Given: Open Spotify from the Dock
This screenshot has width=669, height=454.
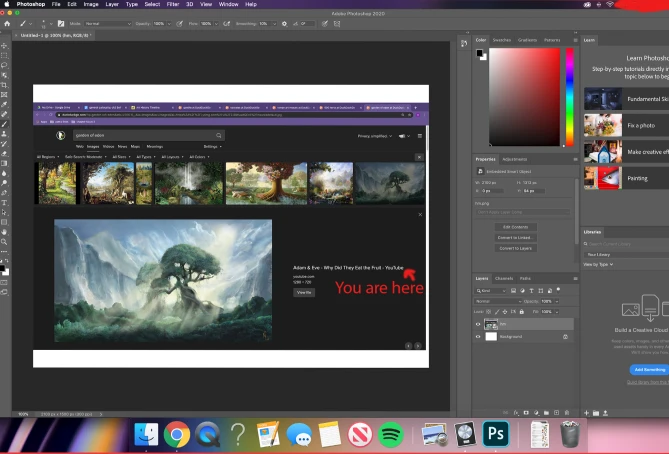Looking at the screenshot, I should pos(391,434).
